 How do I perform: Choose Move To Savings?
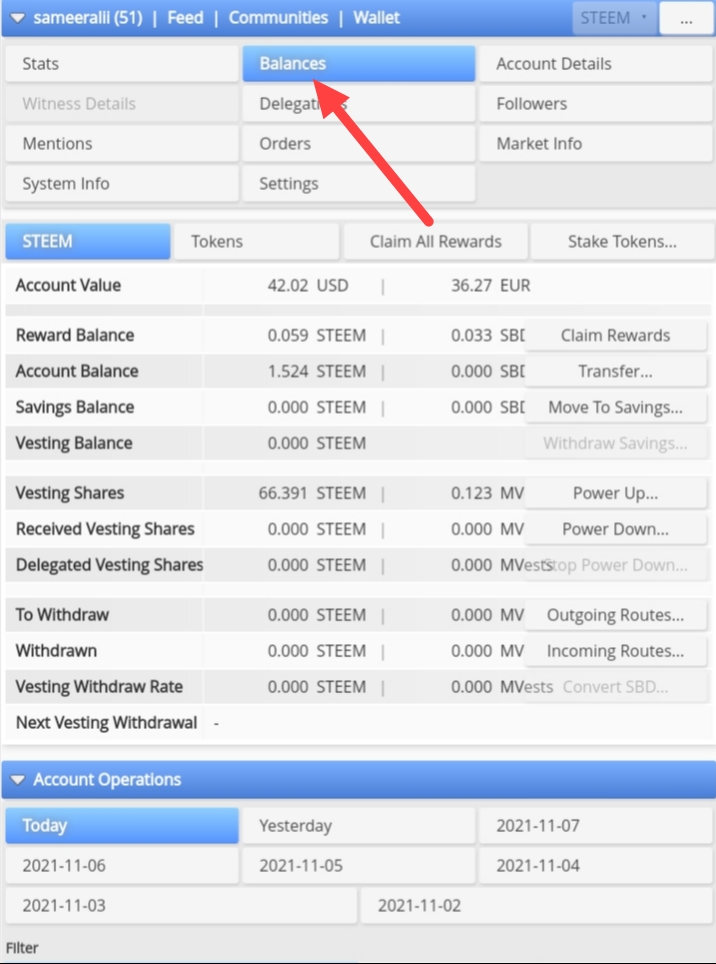615,407
